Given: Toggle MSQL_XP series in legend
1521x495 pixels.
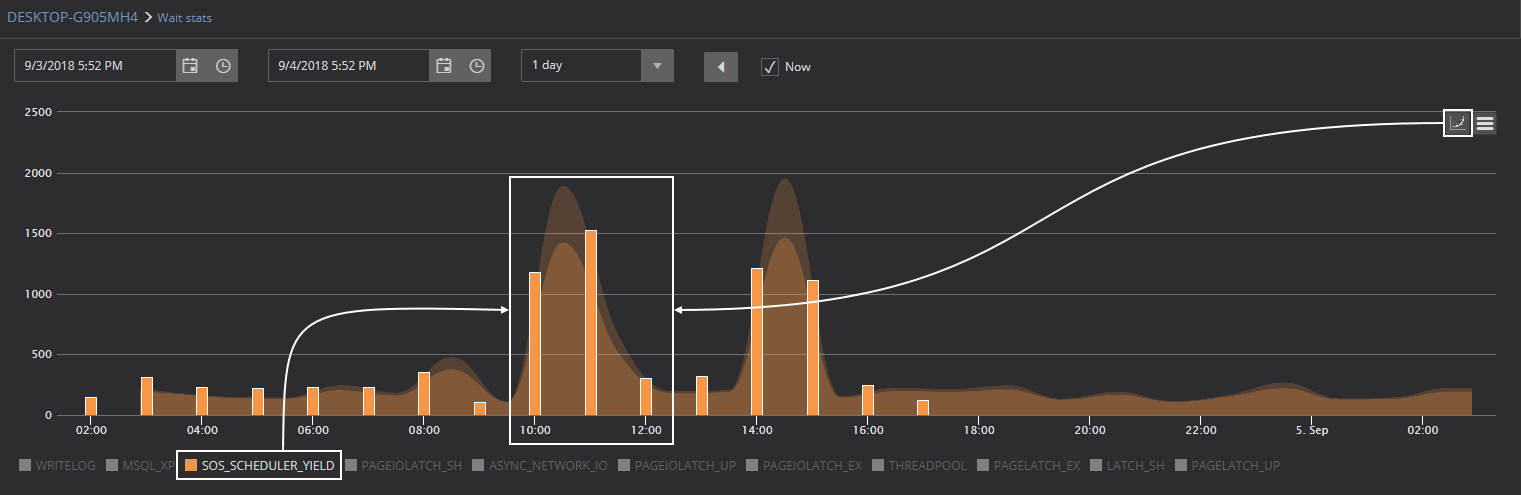Looking at the screenshot, I should point(140,465).
